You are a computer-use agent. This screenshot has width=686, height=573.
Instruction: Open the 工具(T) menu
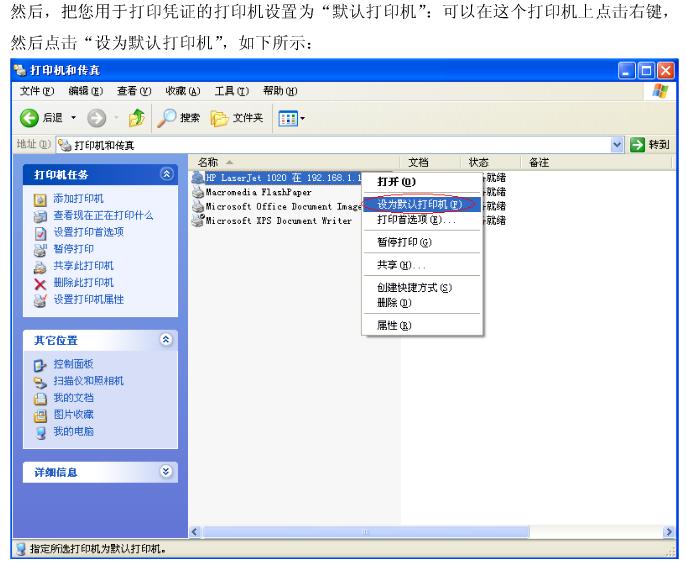click(x=231, y=91)
